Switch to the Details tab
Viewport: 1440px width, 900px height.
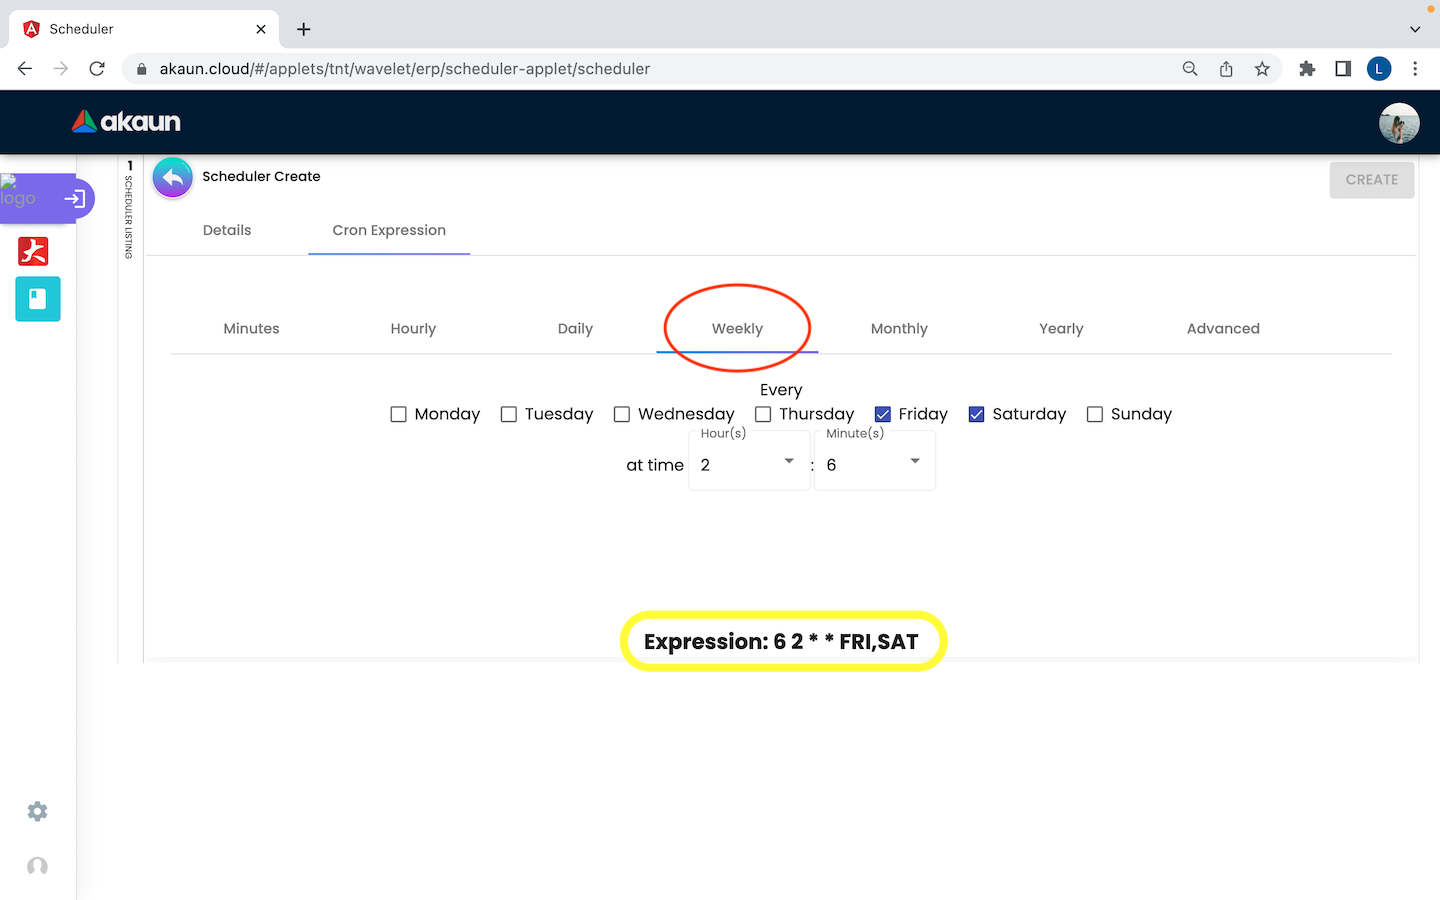(227, 230)
